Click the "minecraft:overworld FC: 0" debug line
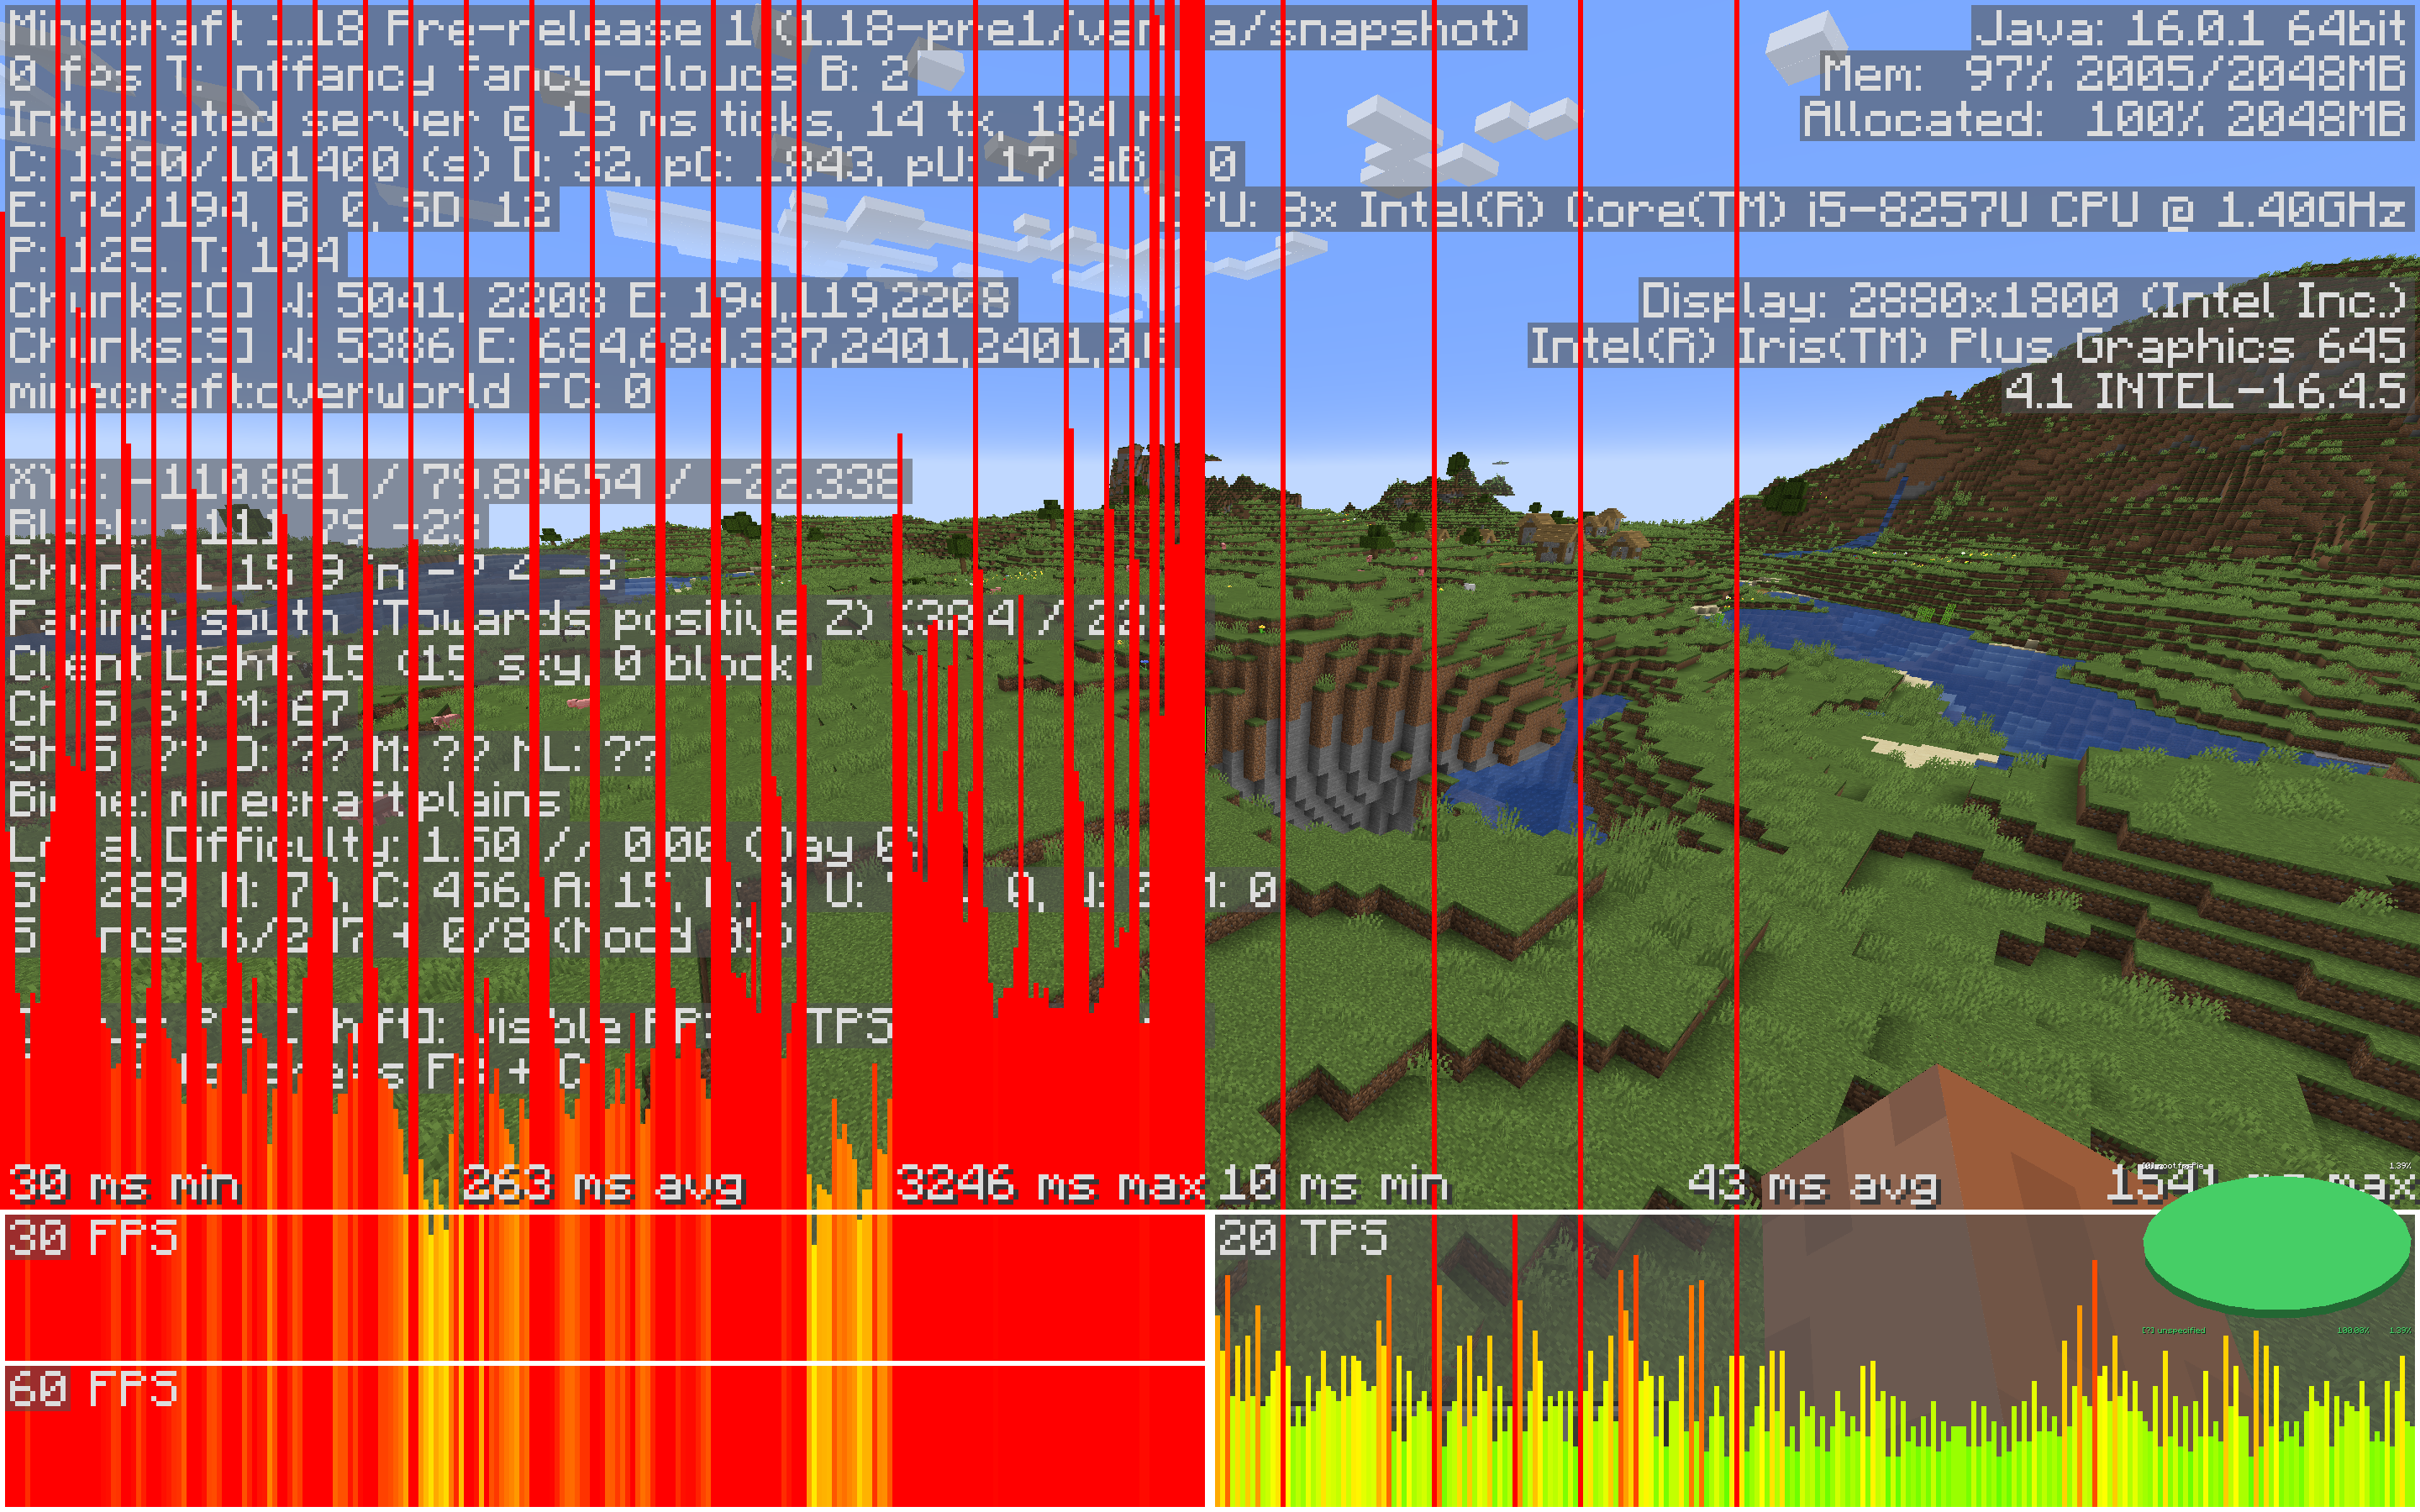 (x=330, y=391)
